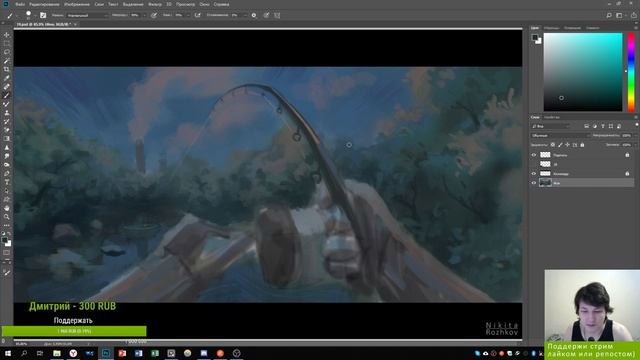The height and width of the screenshot is (360, 640).
Task: Select the Hand tool
Action: click(x=7, y=208)
